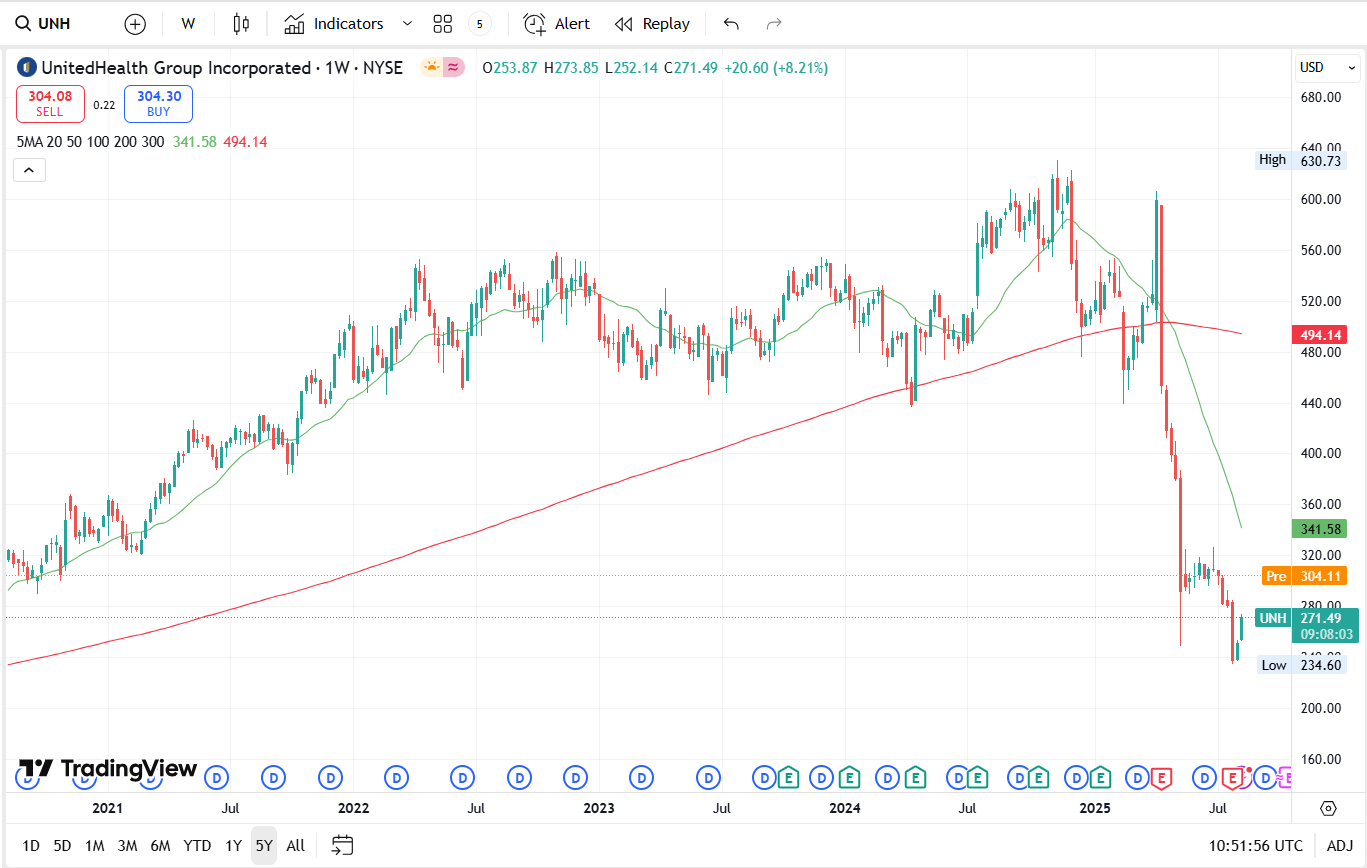Switch to the YTD time range
The height and width of the screenshot is (868, 1367).
point(197,846)
